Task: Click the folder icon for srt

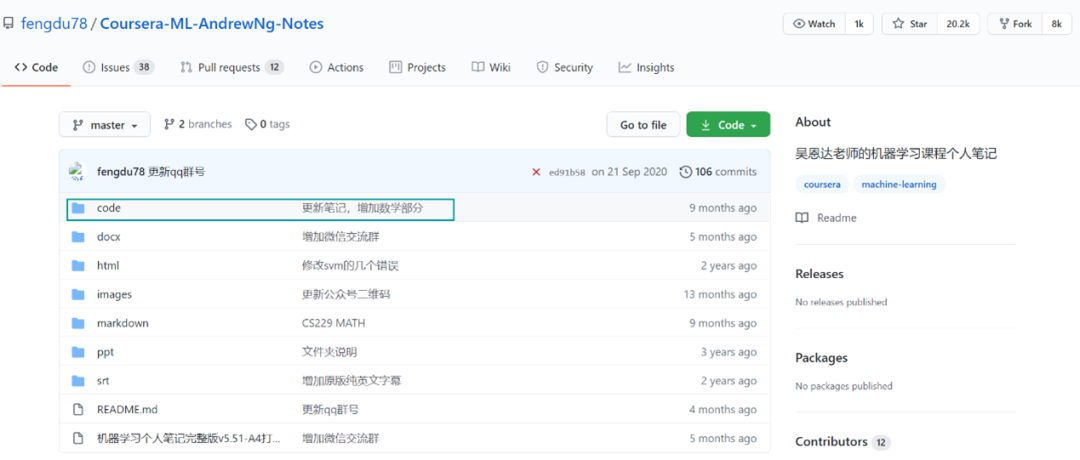Action: click(78, 381)
